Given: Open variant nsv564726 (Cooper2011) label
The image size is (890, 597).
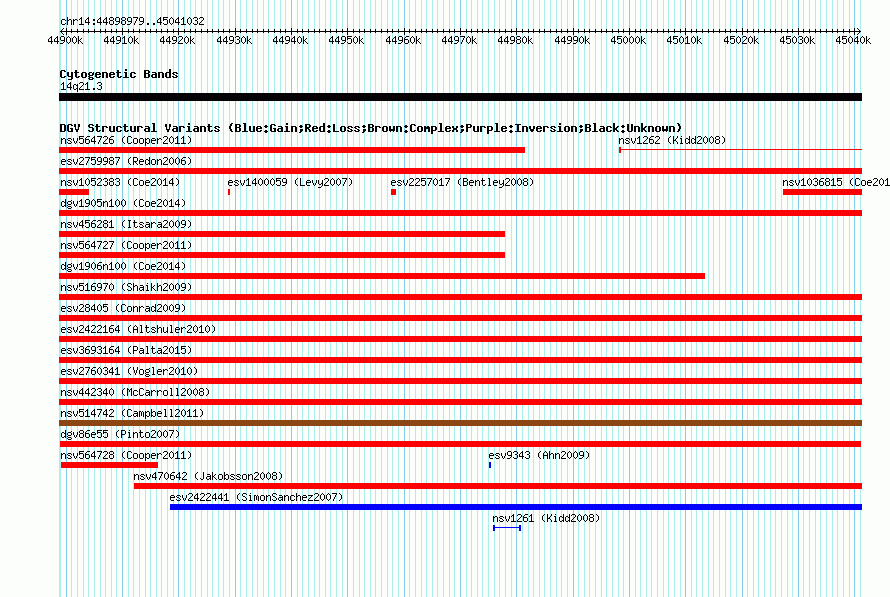Looking at the screenshot, I should click(x=126, y=140).
